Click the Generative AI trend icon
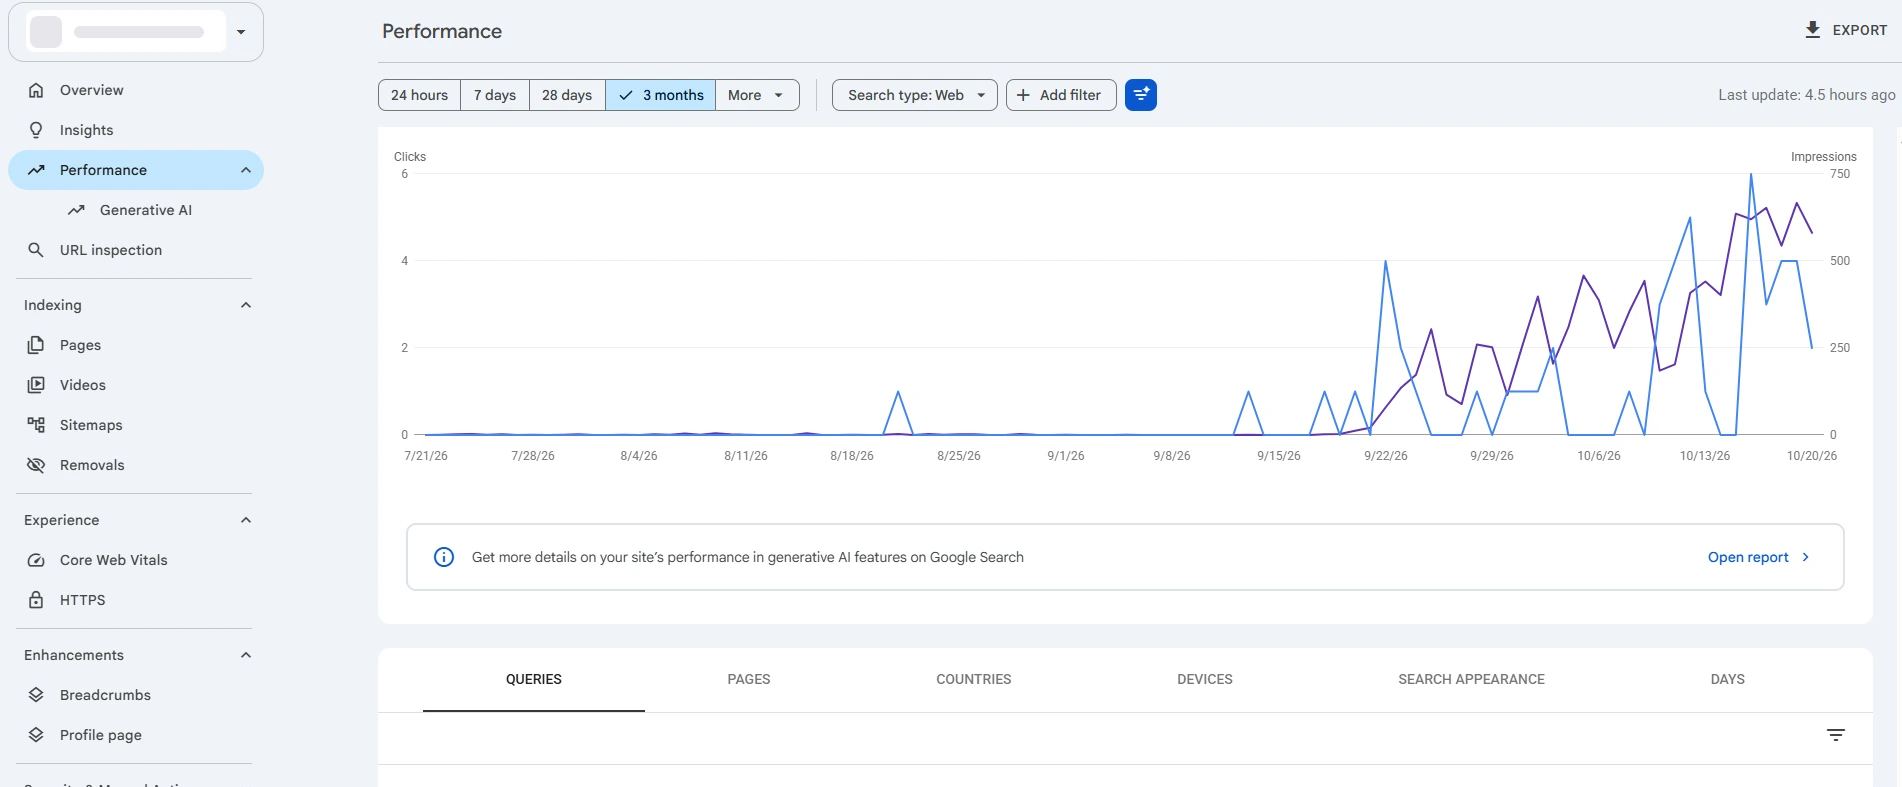The width and height of the screenshot is (1902, 787). pos(76,210)
